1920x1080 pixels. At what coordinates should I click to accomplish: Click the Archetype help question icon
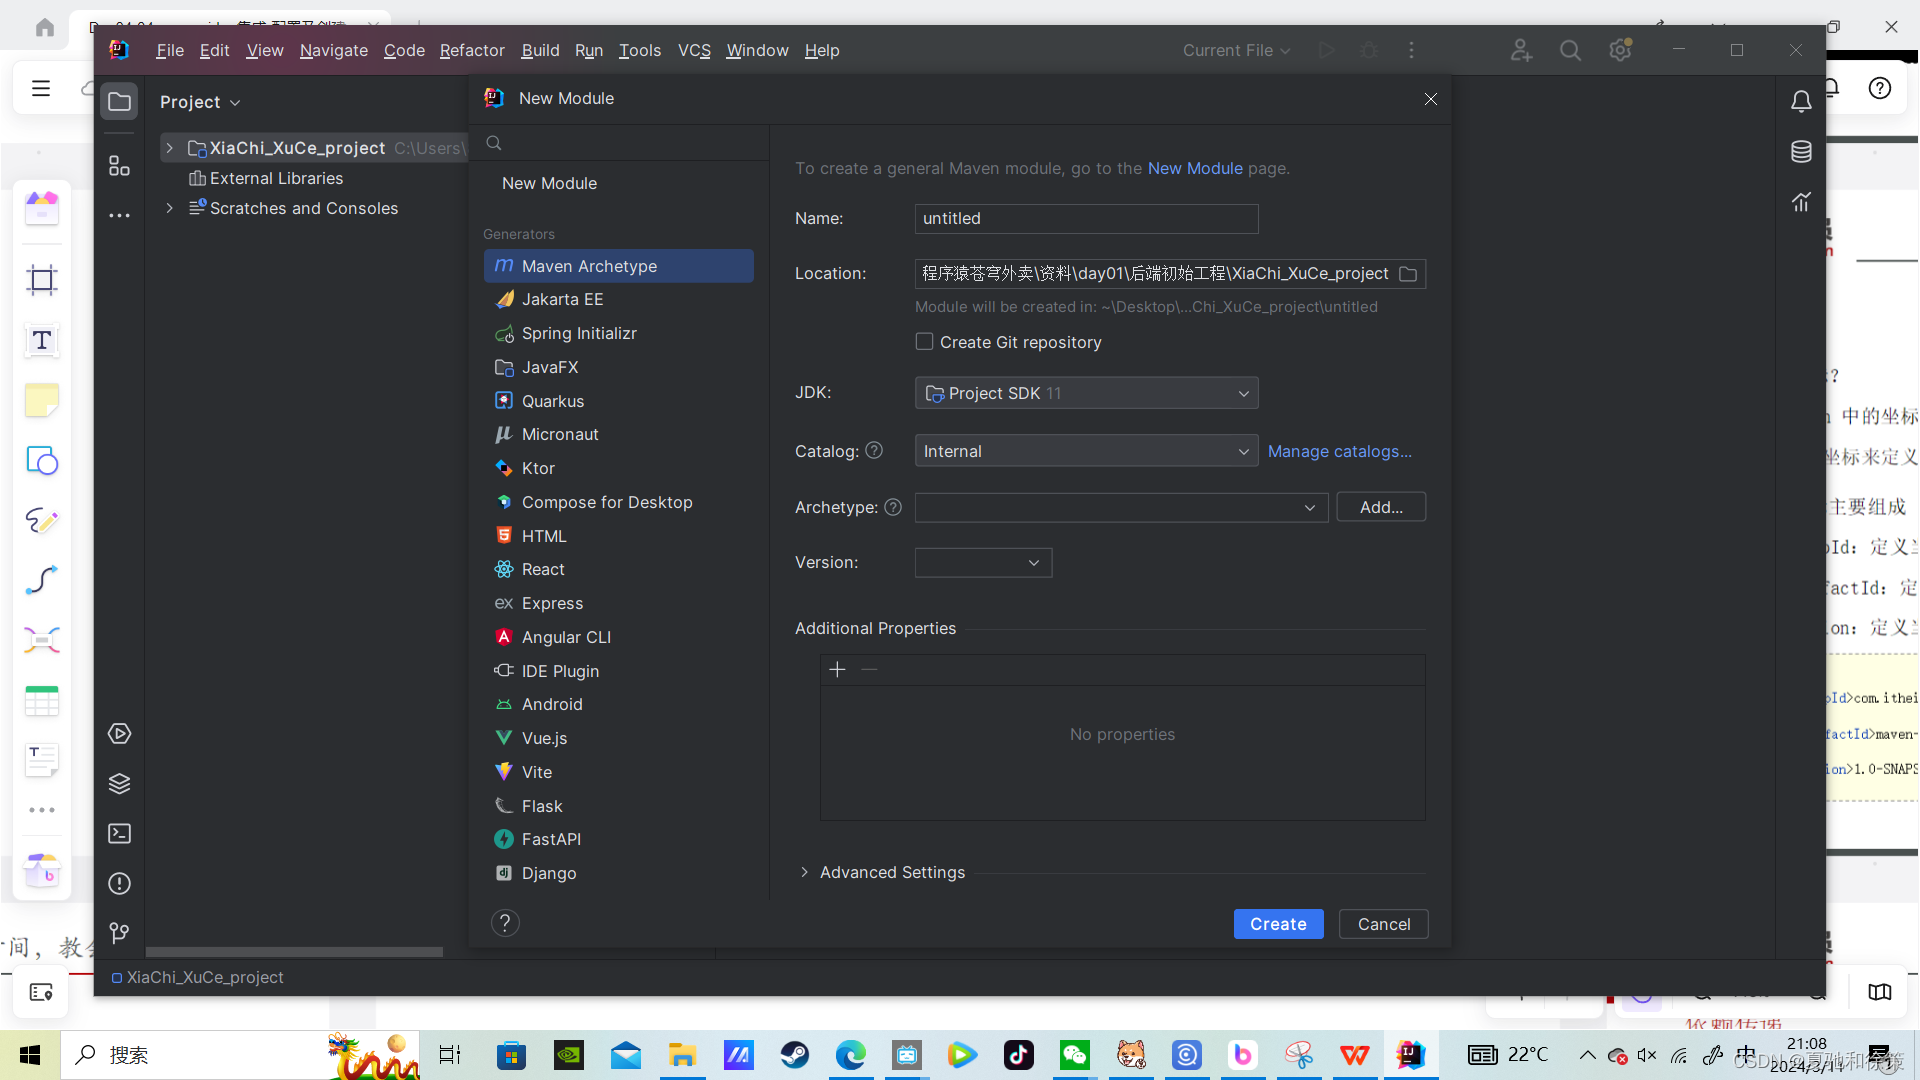click(x=893, y=507)
